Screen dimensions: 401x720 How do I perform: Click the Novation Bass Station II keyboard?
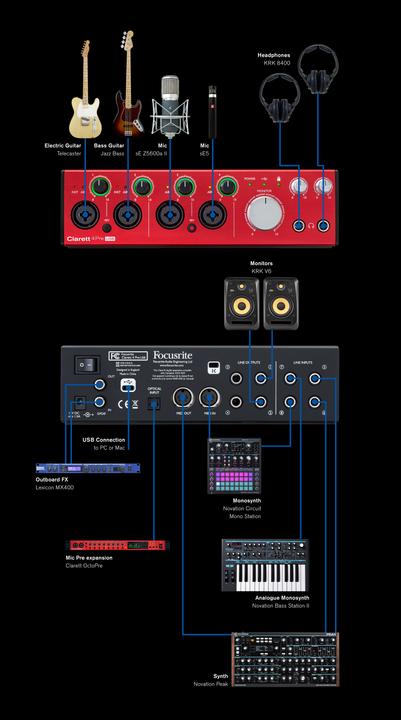(265, 565)
